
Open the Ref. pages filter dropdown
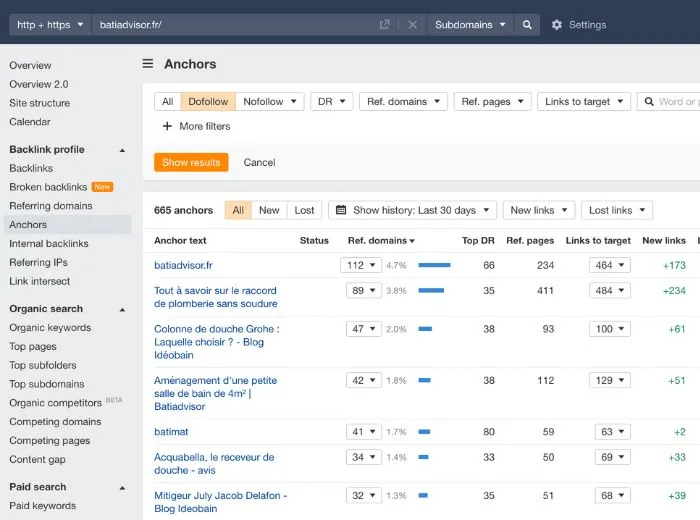tap(492, 102)
